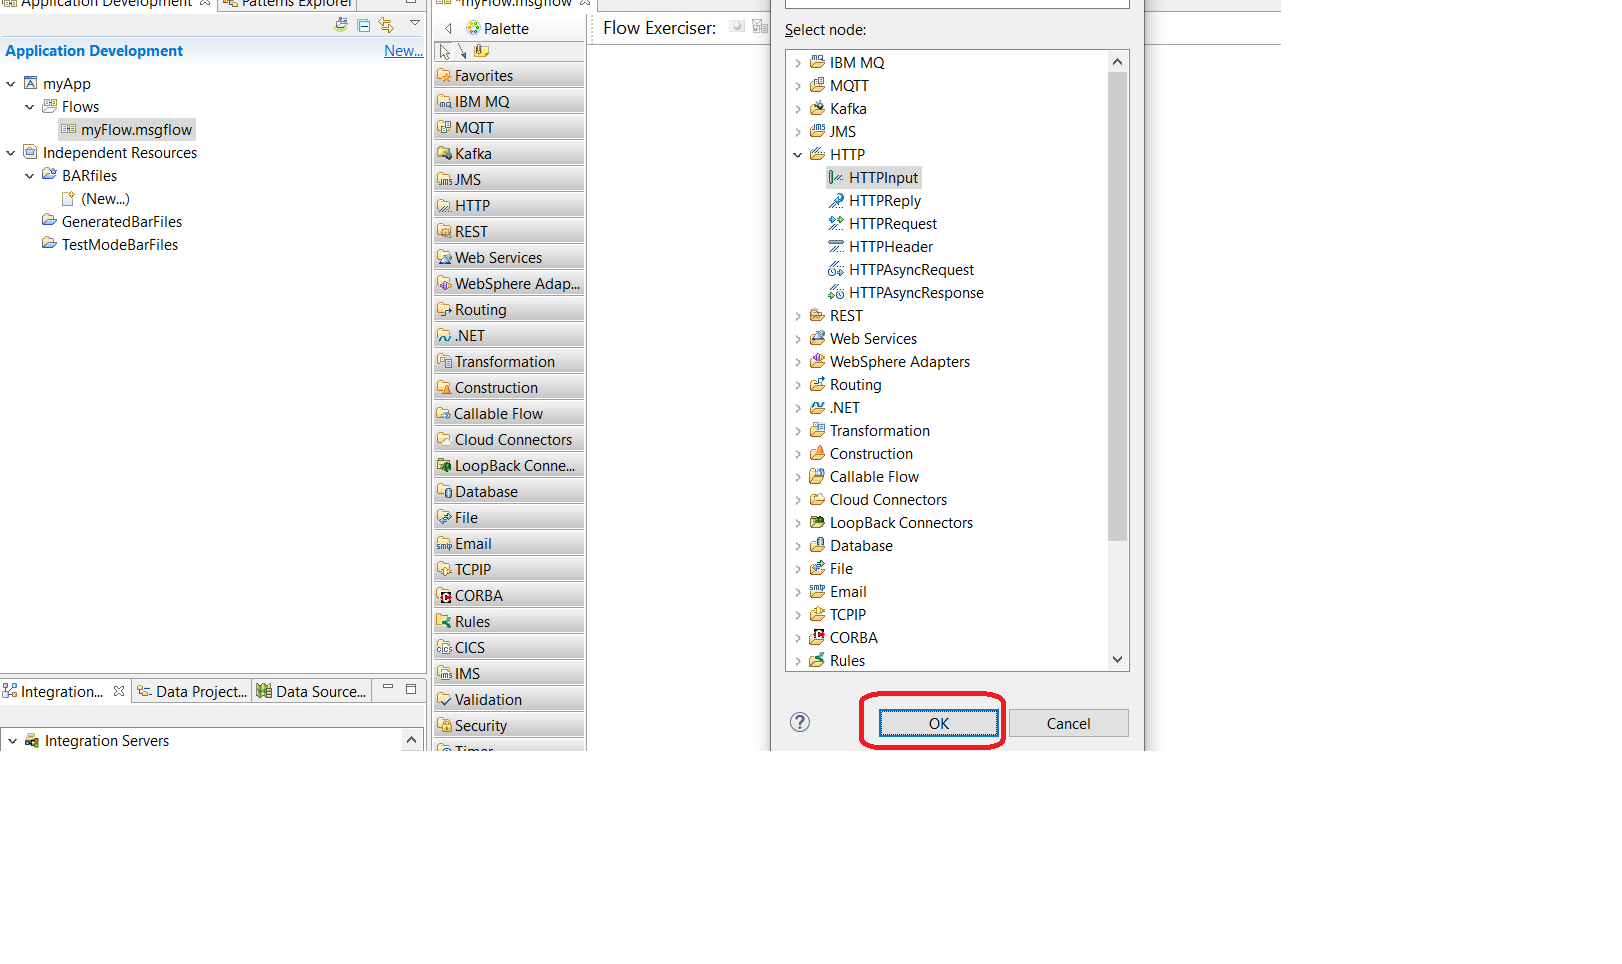Open the Callable Flow drawer in the Palette

pyautogui.click(x=510, y=413)
